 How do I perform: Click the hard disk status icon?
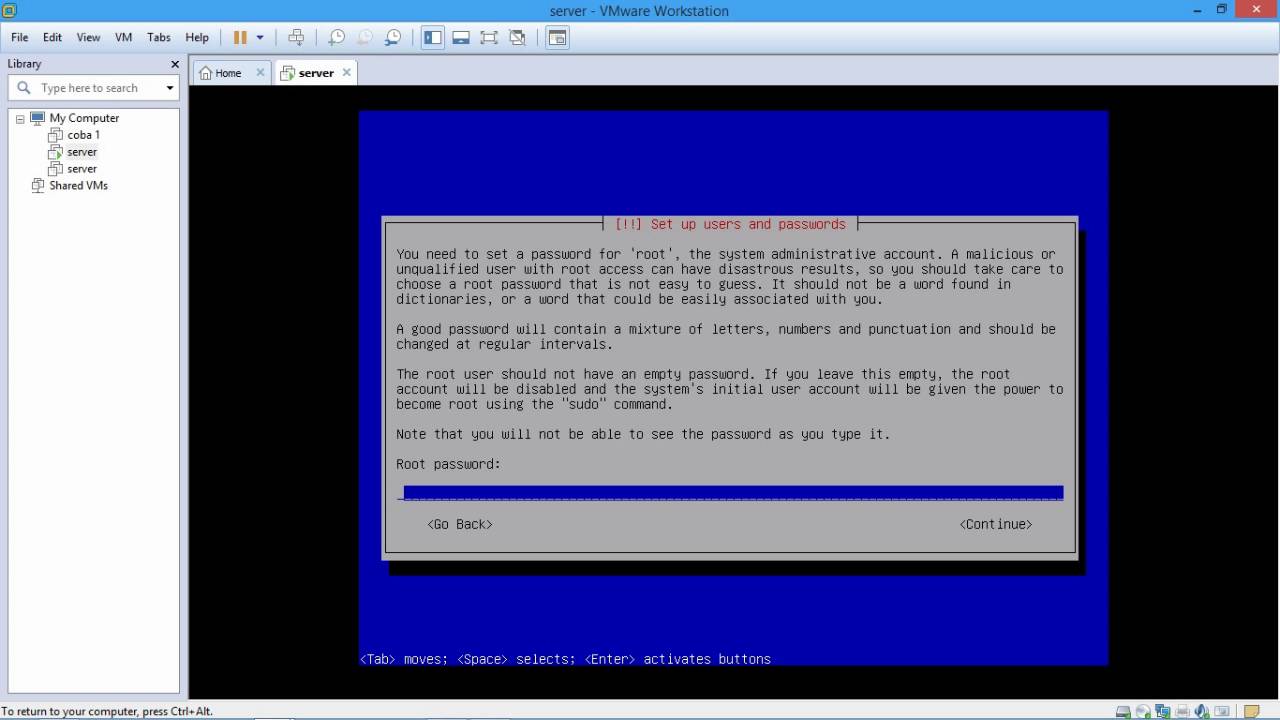[x=1123, y=711]
